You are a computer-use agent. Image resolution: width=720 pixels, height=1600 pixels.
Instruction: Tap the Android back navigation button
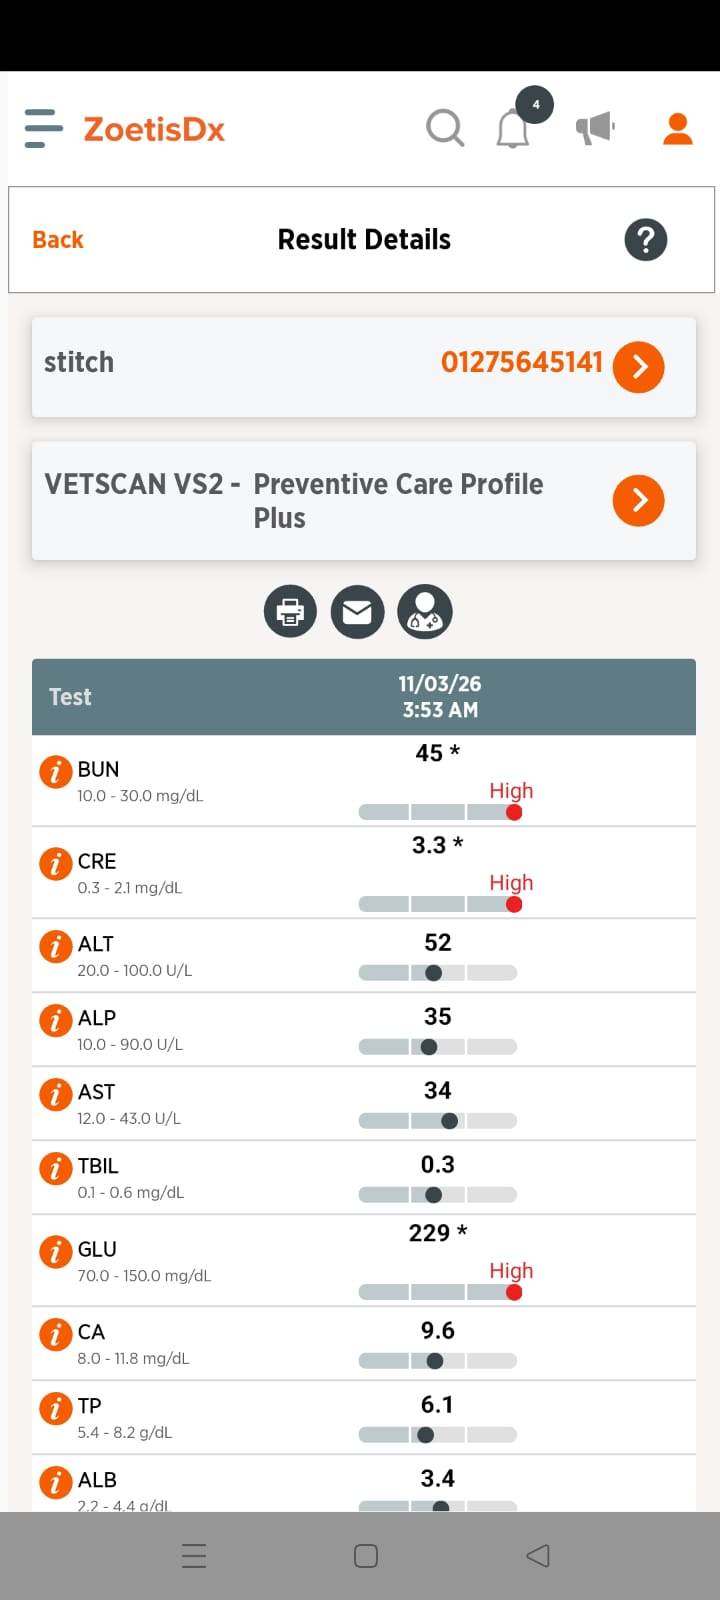pyautogui.click(x=538, y=1556)
